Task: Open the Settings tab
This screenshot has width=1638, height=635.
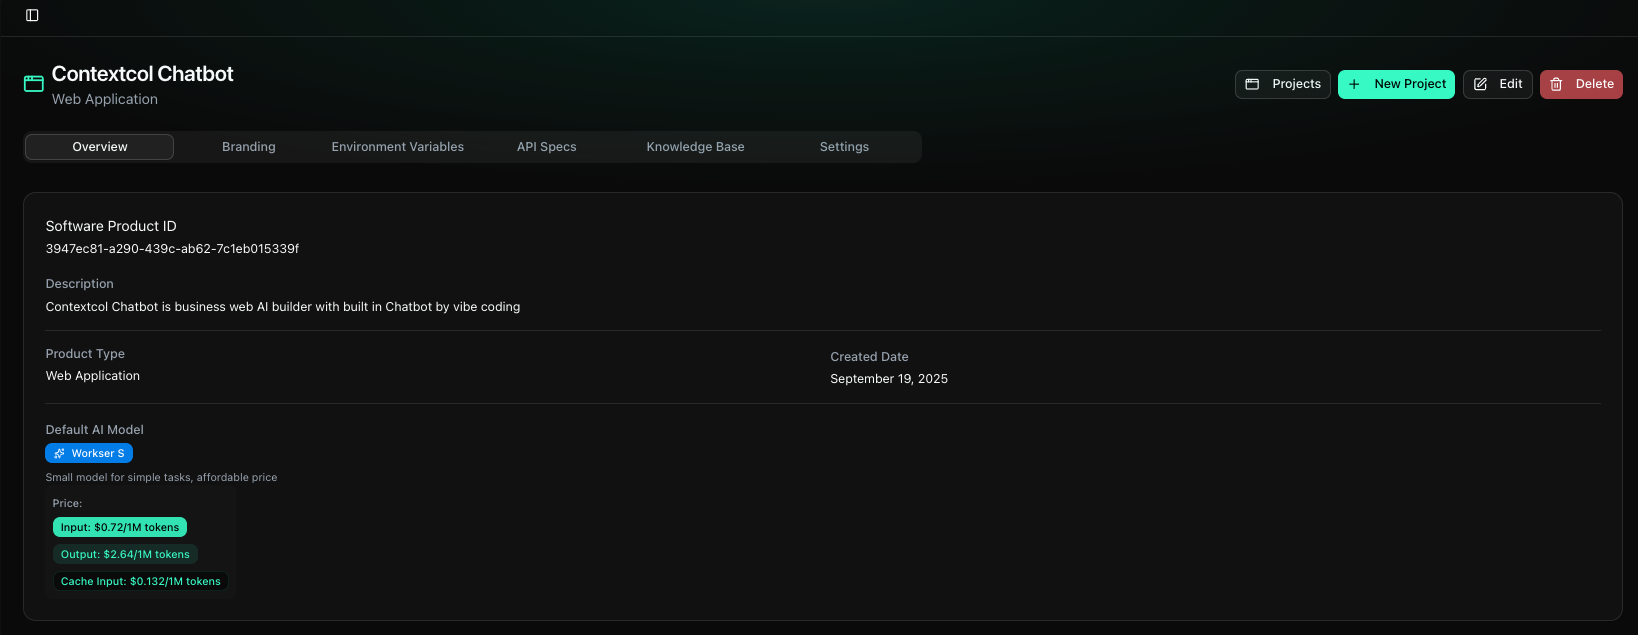Action: pyautogui.click(x=844, y=147)
